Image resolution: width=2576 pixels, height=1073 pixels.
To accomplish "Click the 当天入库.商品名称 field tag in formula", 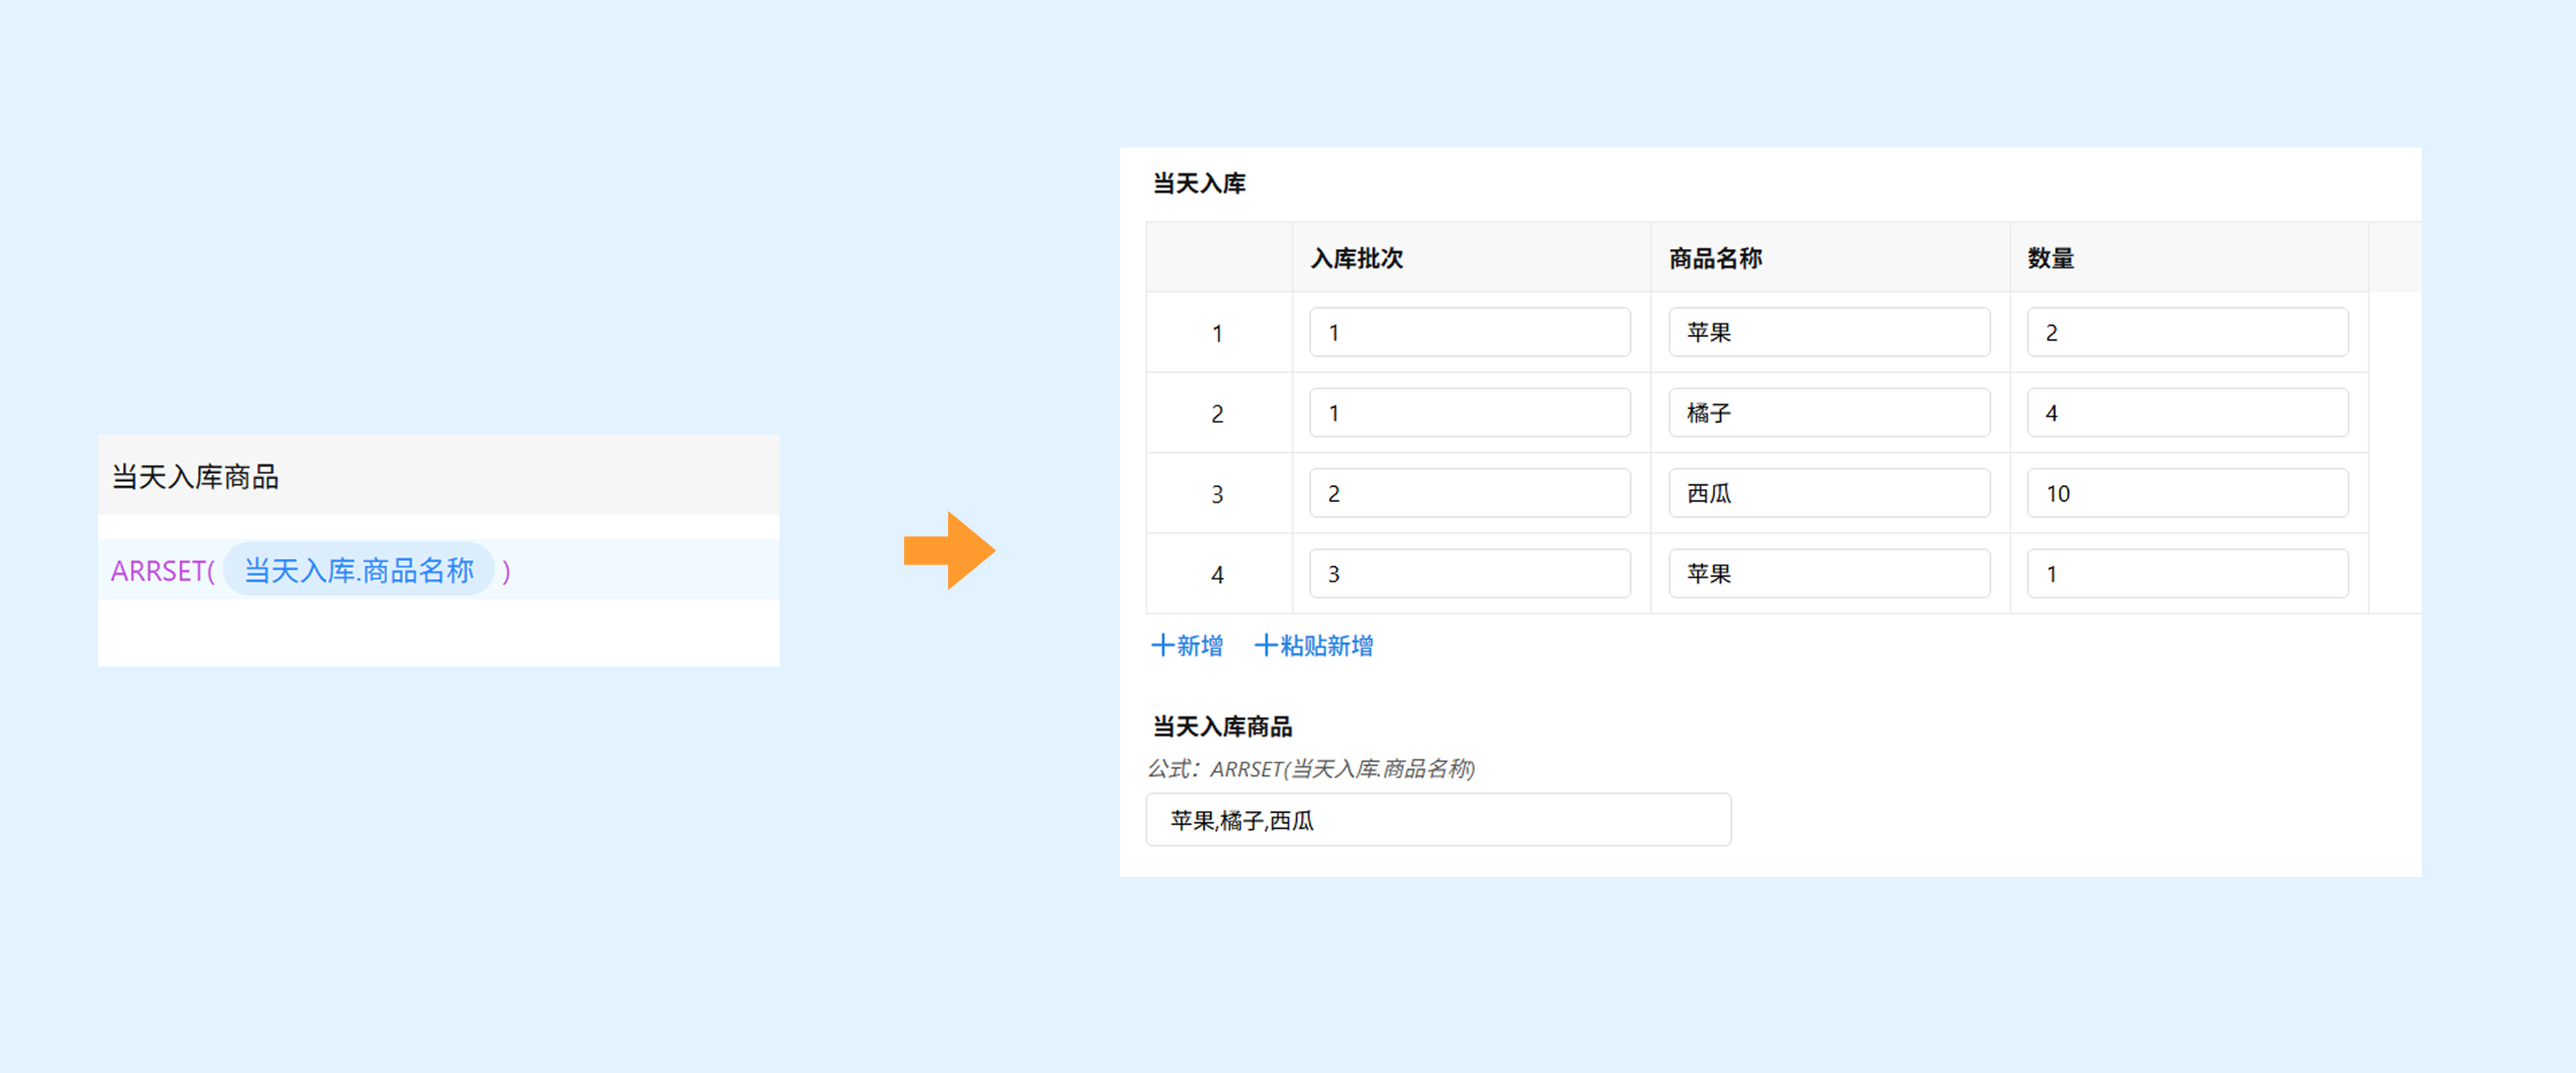I will click(x=359, y=571).
